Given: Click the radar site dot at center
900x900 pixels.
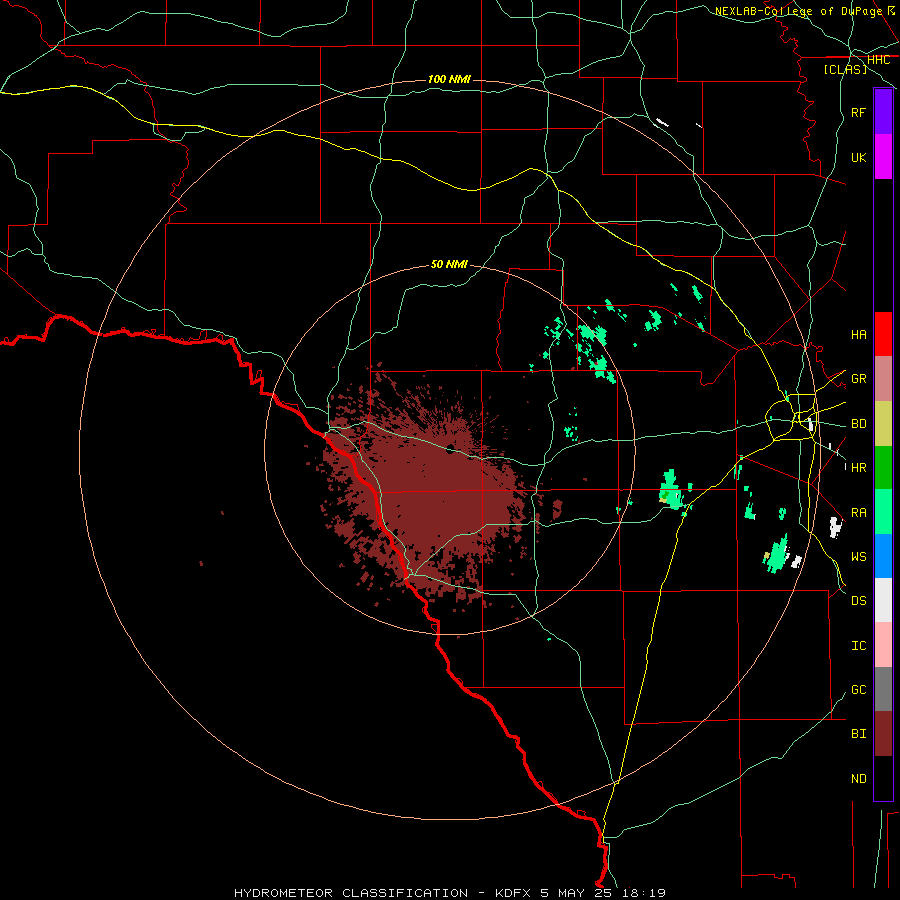Looking at the screenshot, I should pos(450,448).
